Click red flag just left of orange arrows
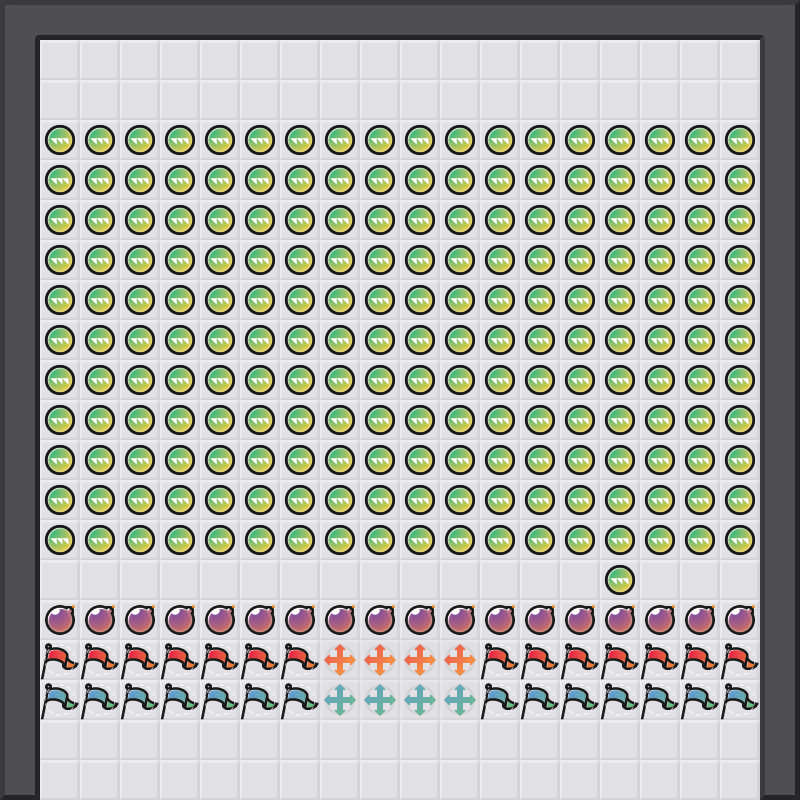Image resolution: width=800 pixels, height=800 pixels. 300,660
